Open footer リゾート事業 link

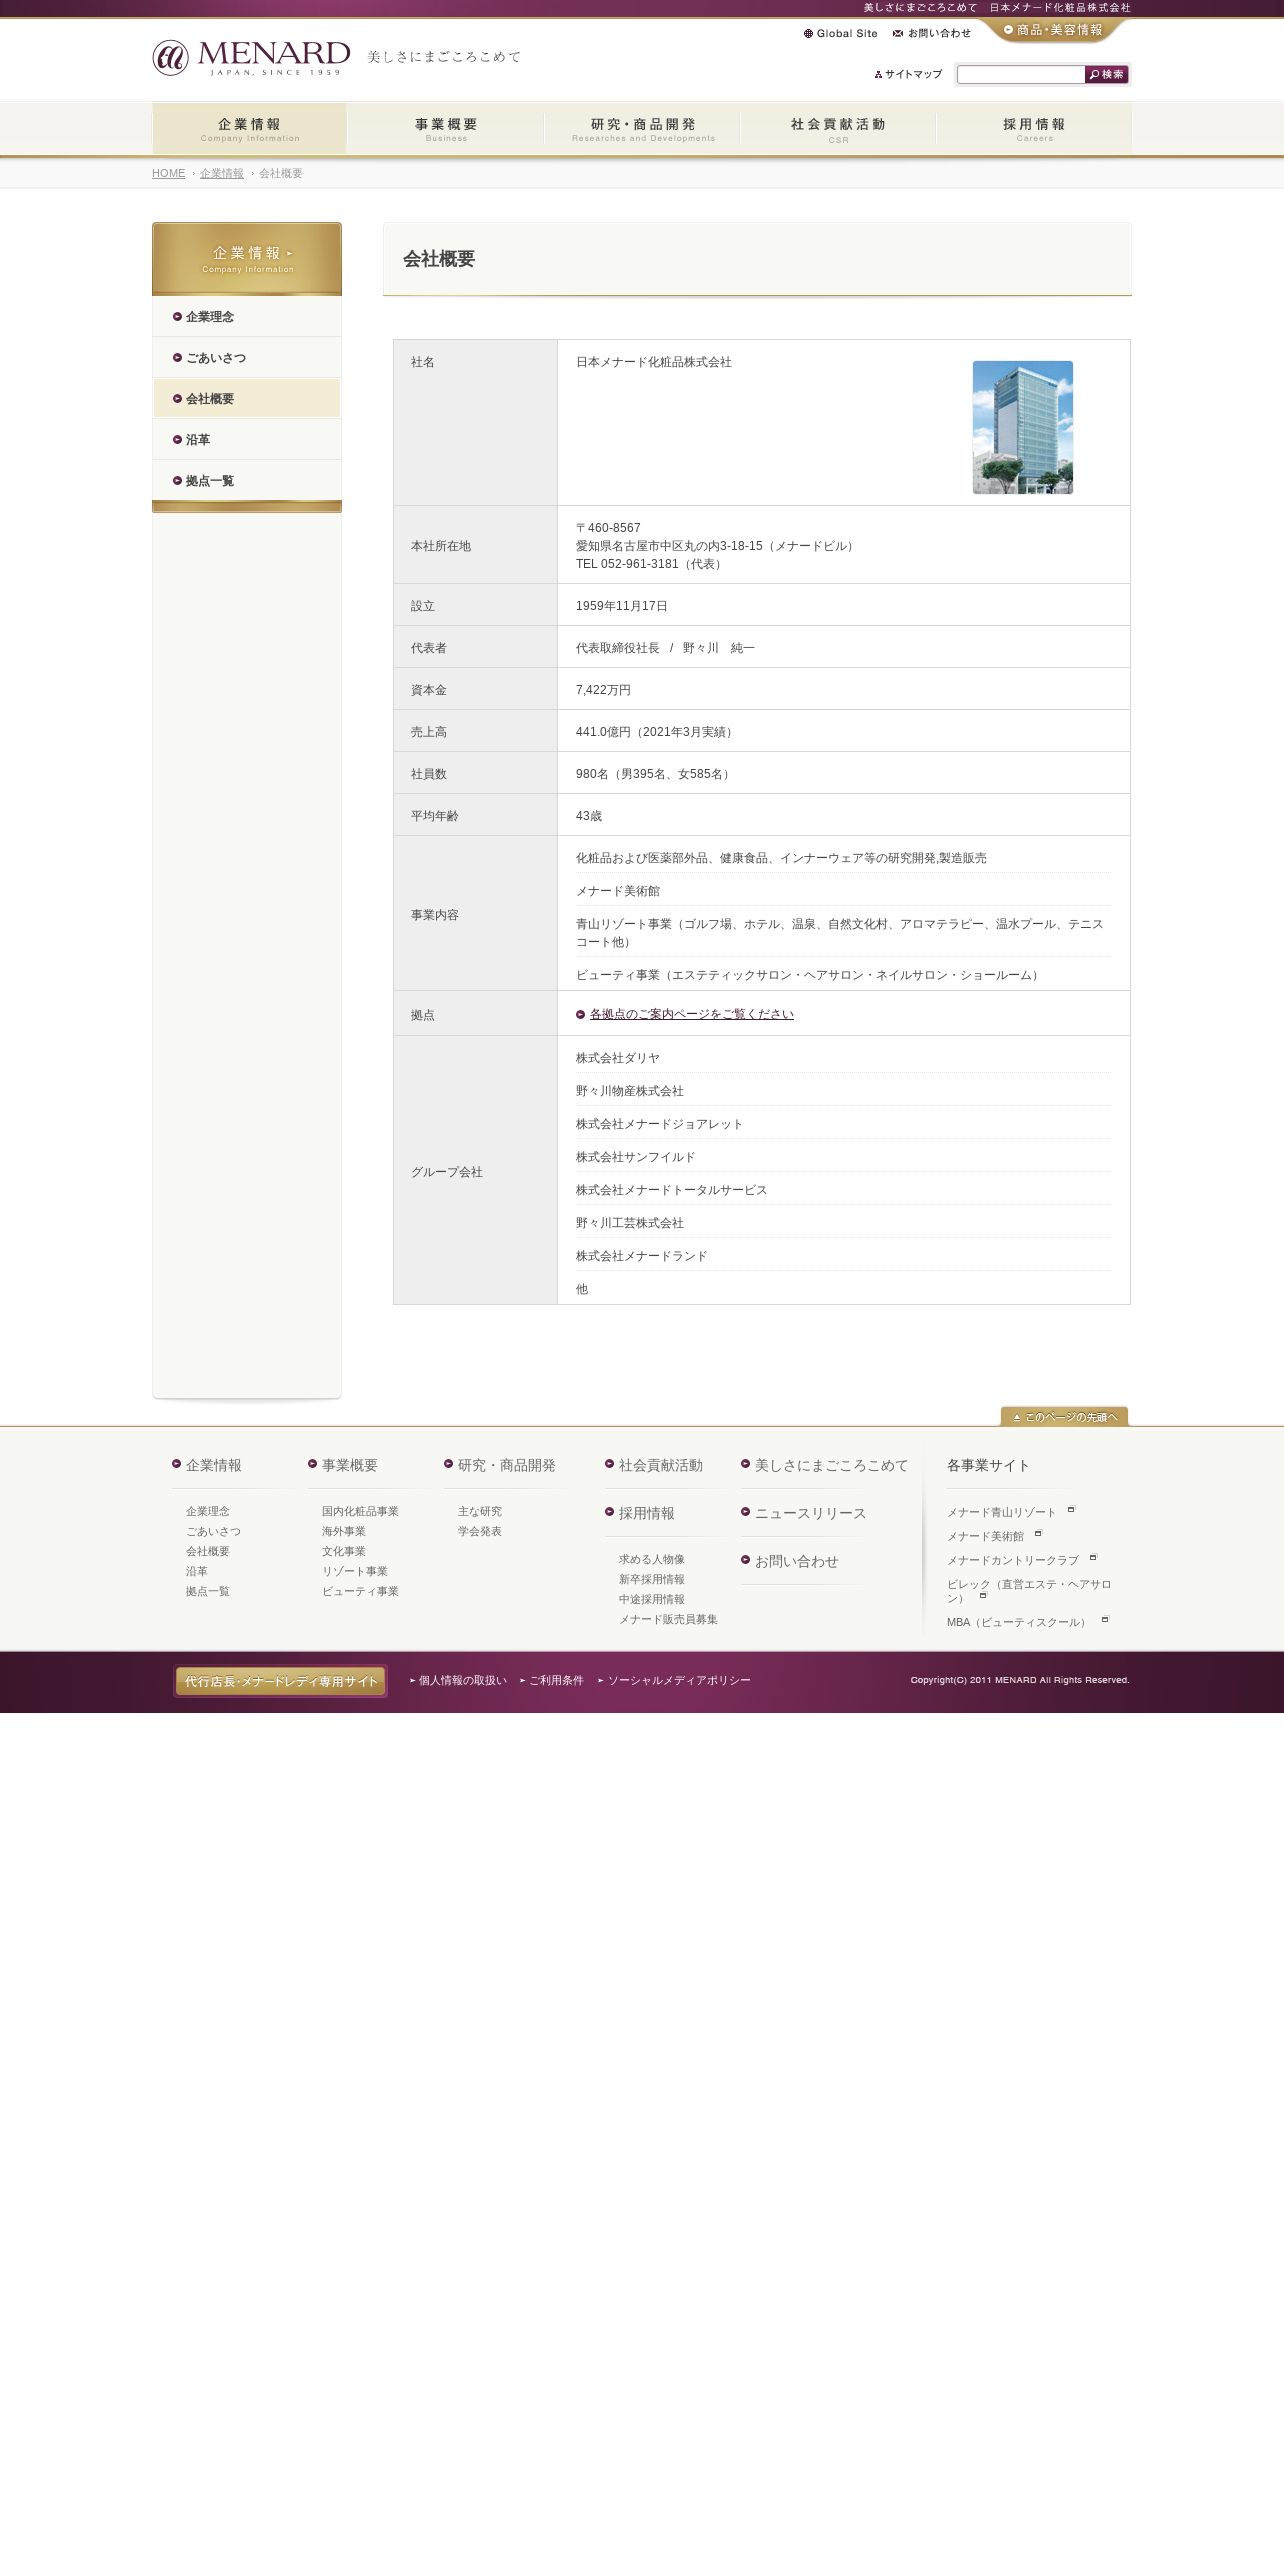[x=355, y=1571]
